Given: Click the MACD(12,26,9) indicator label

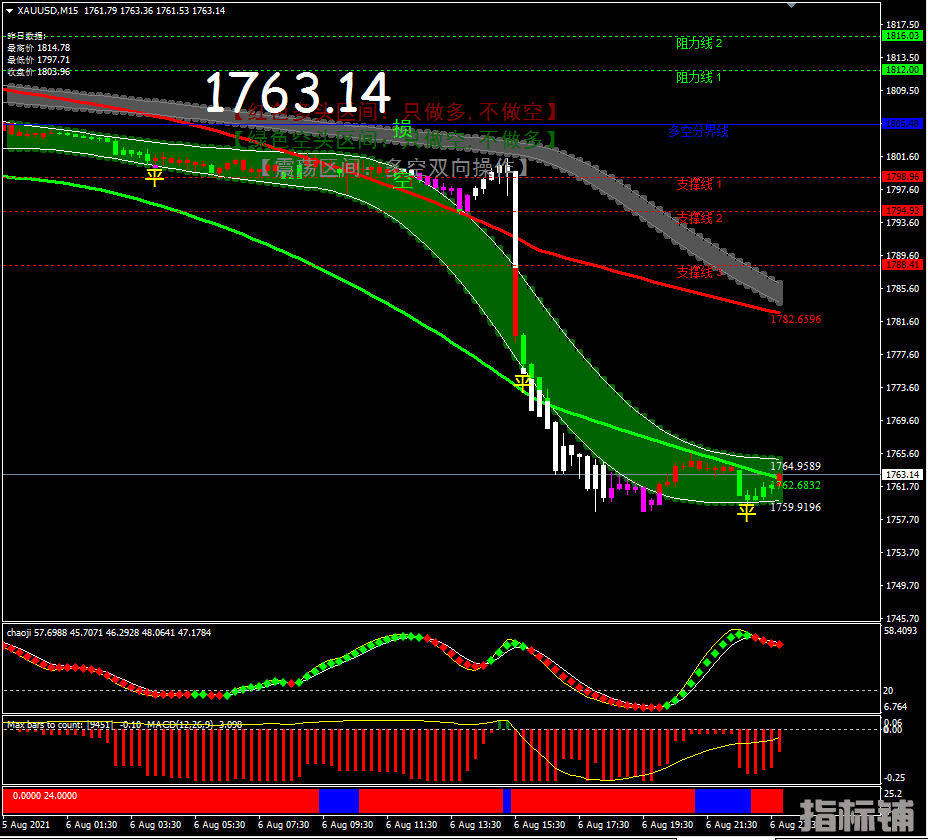Looking at the screenshot, I should (182, 725).
